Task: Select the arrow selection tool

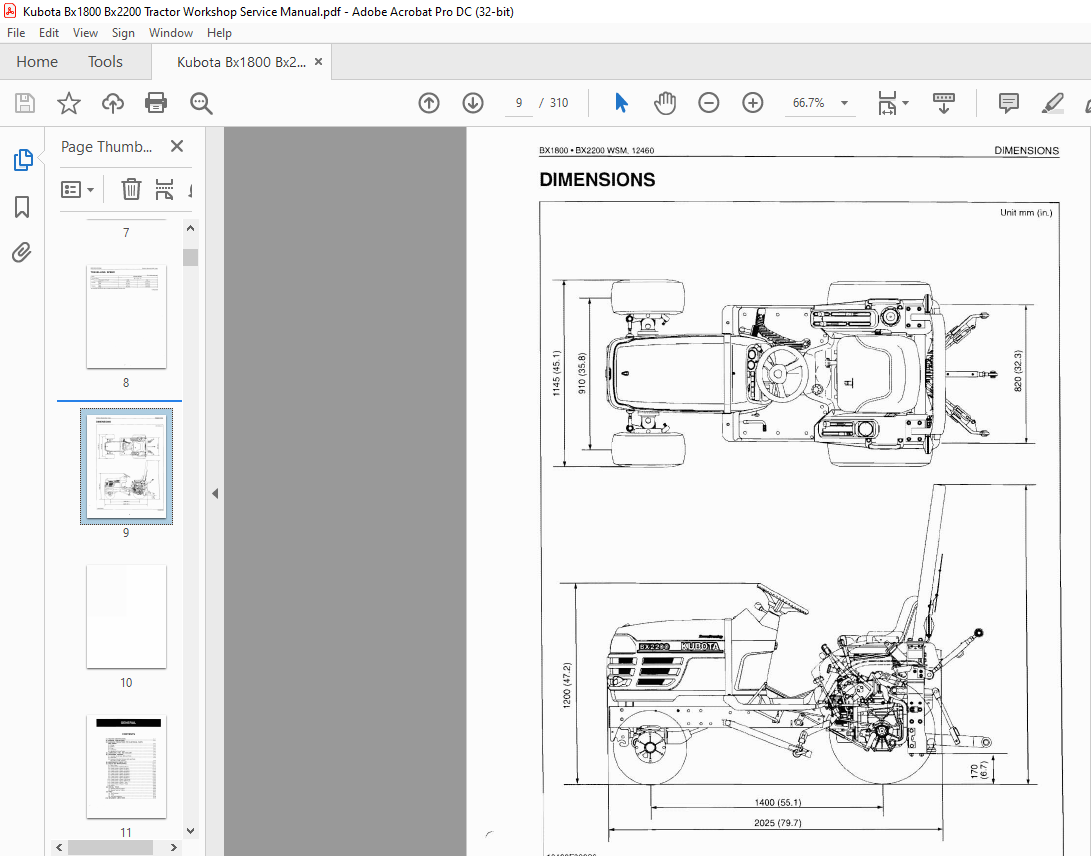Action: (621, 103)
